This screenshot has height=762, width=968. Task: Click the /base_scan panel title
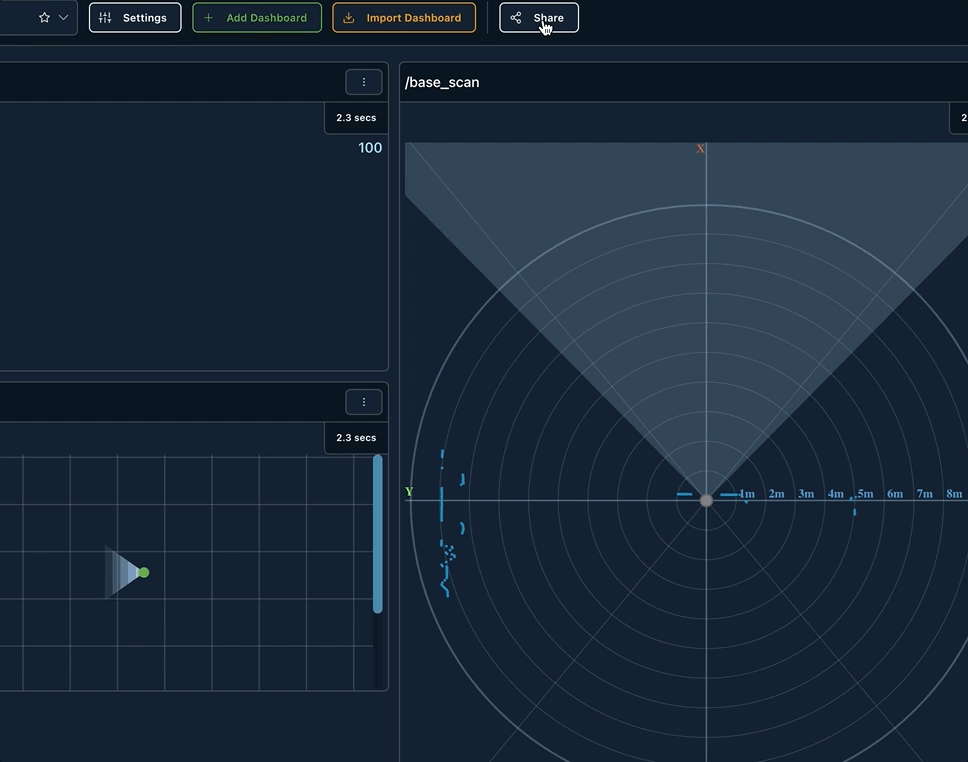pyautogui.click(x=441, y=82)
